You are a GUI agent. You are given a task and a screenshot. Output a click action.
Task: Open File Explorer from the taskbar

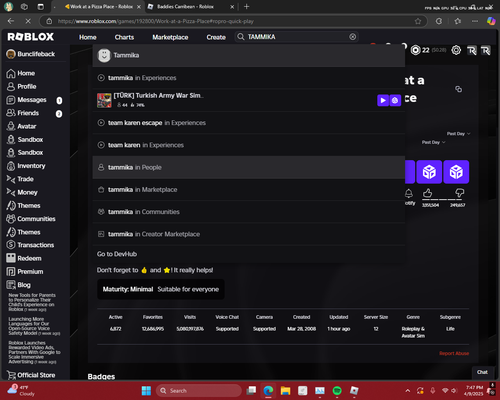[x=285, y=391]
